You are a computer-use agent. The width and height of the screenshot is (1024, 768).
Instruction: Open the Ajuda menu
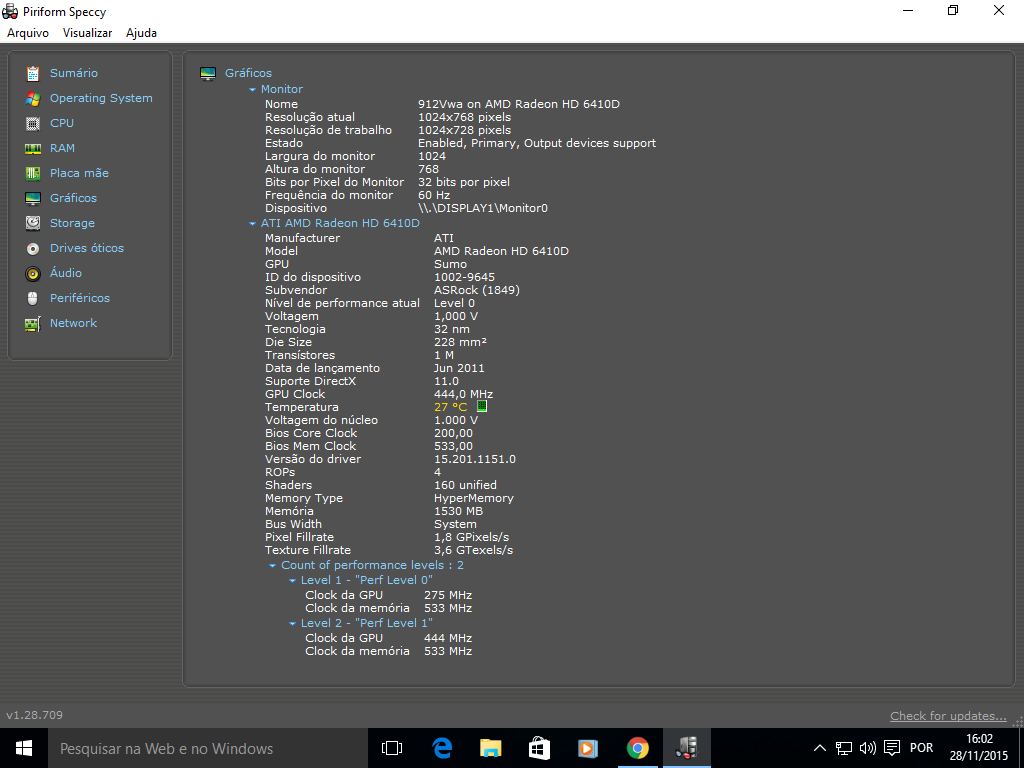point(141,33)
